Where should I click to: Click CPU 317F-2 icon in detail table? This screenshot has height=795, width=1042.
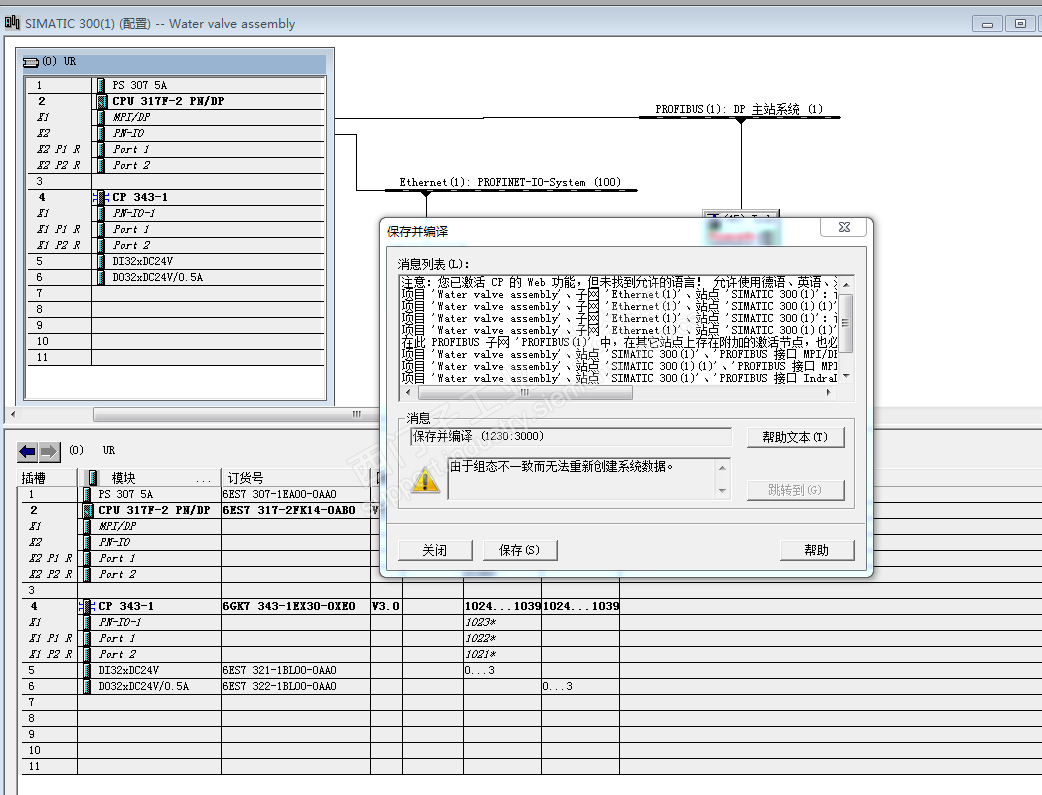[x=88, y=511]
